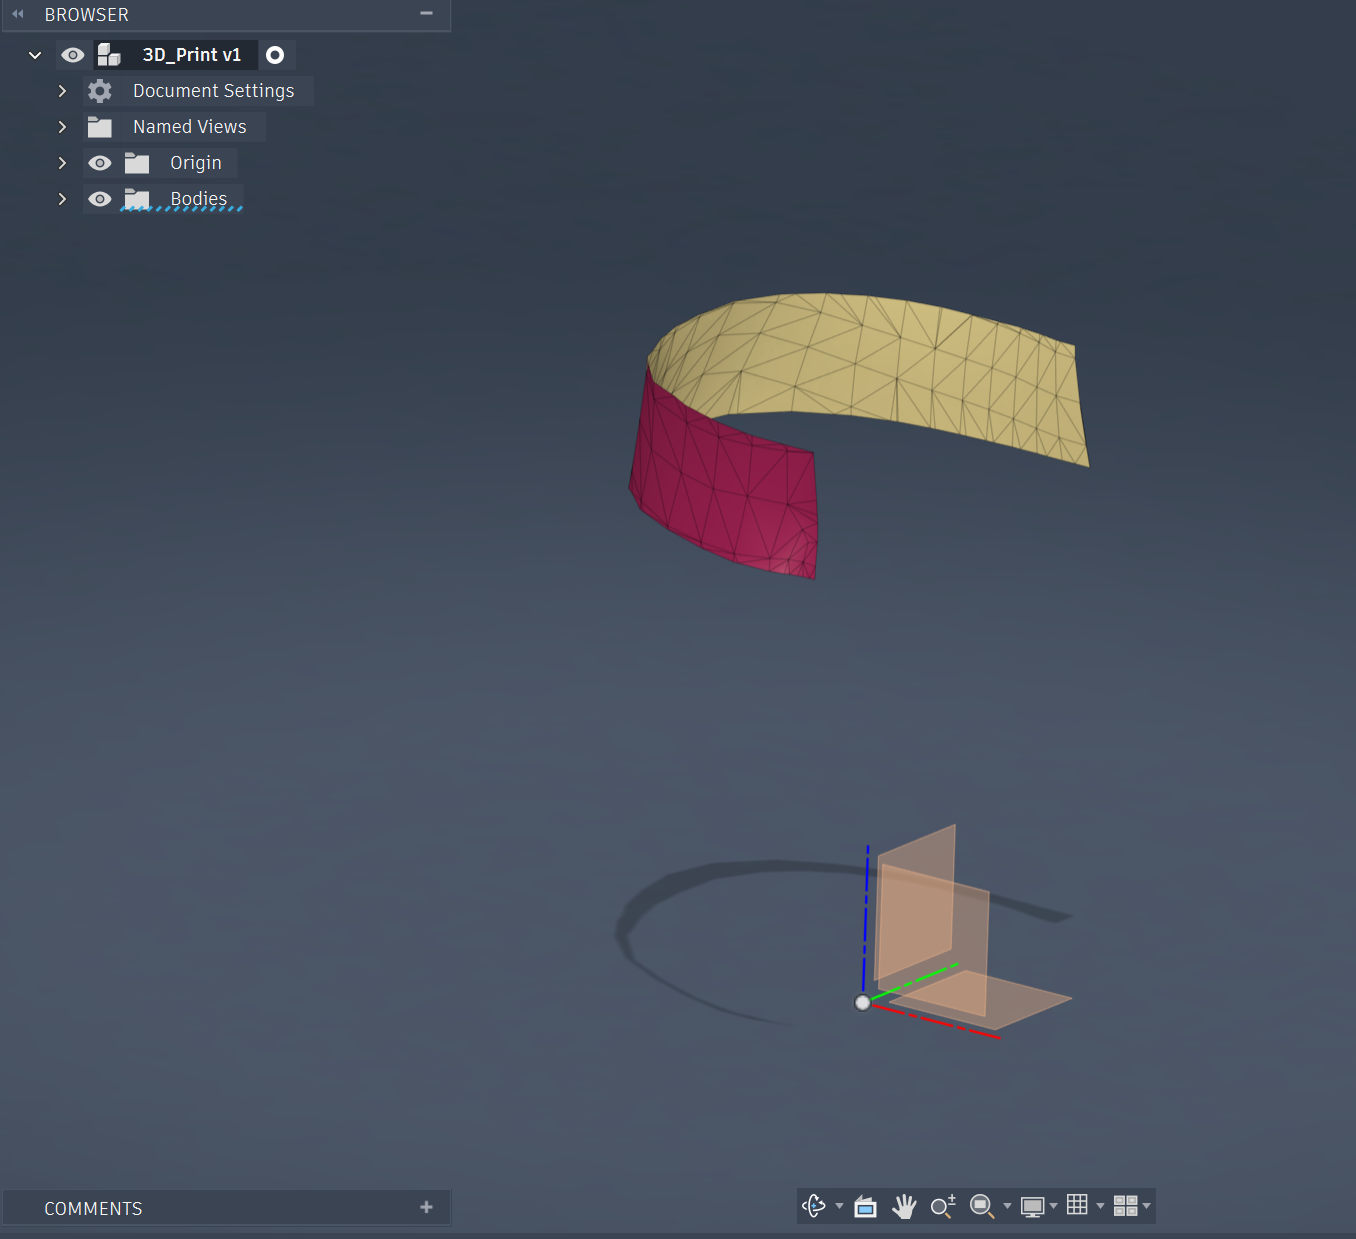Click the Origin folder icon
1356x1239 pixels.
[x=137, y=163]
